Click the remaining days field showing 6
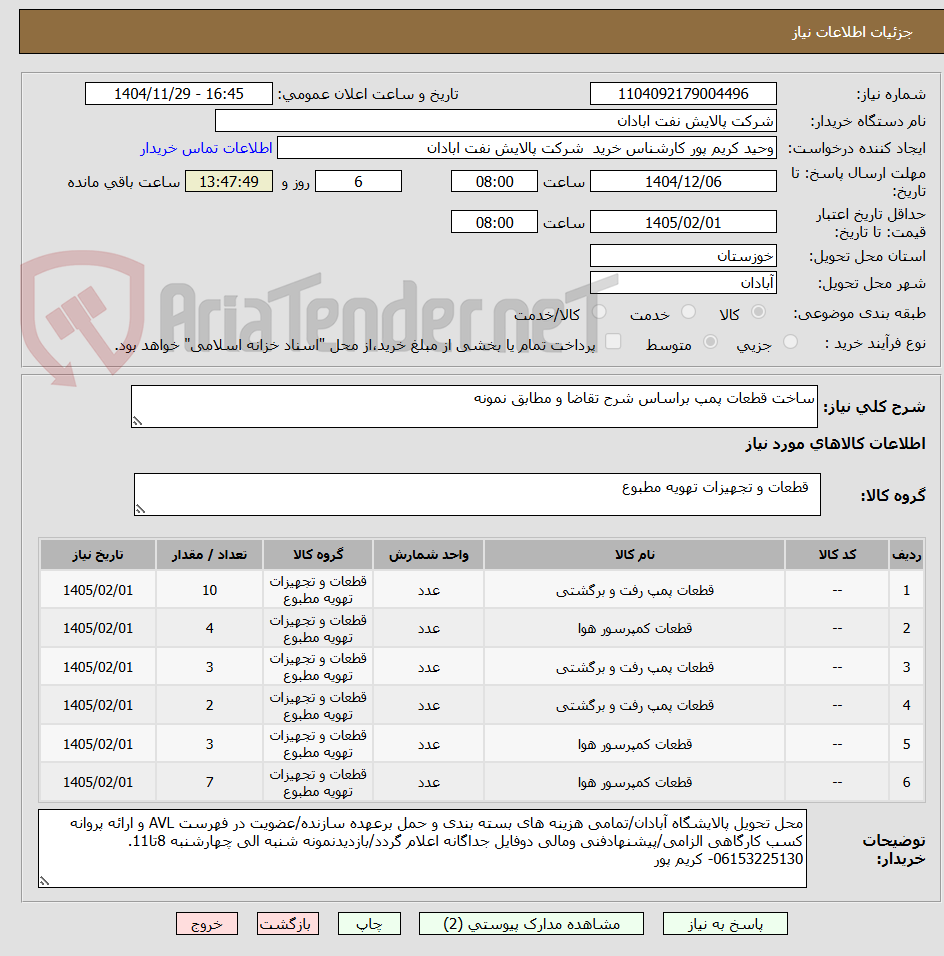The height and width of the screenshot is (956, 944). click(x=359, y=182)
